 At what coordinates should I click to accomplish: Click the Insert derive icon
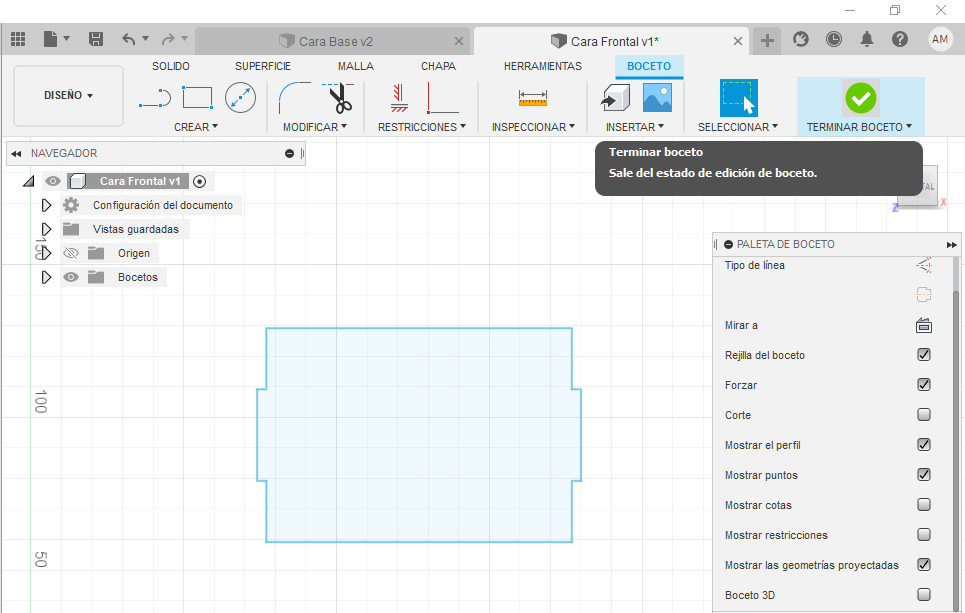point(615,98)
